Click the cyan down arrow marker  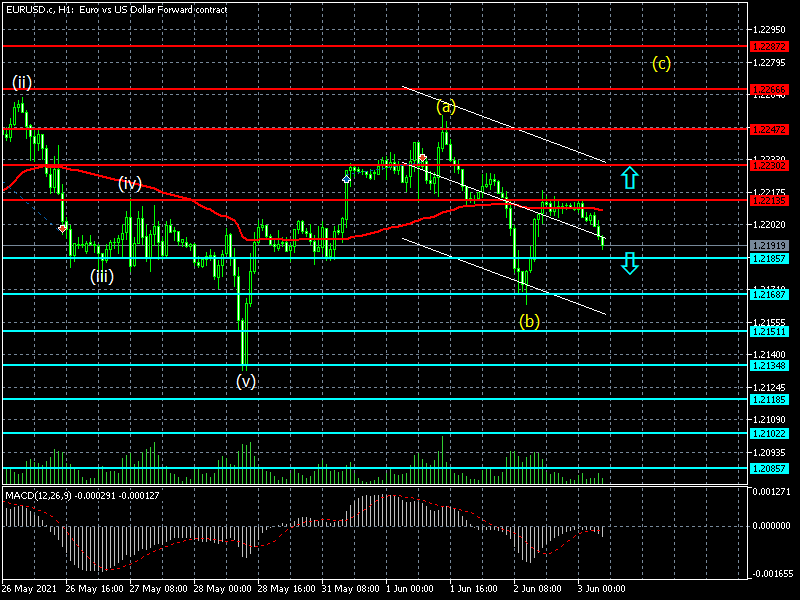point(628,263)
